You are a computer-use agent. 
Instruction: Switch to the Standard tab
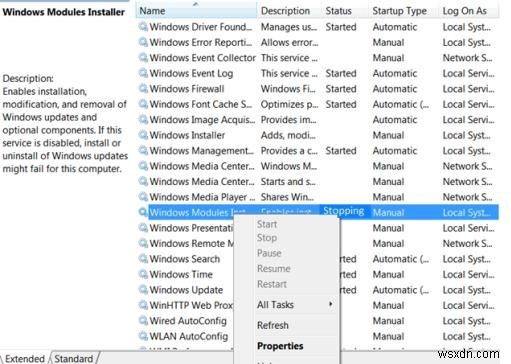[x=74, y=359]
